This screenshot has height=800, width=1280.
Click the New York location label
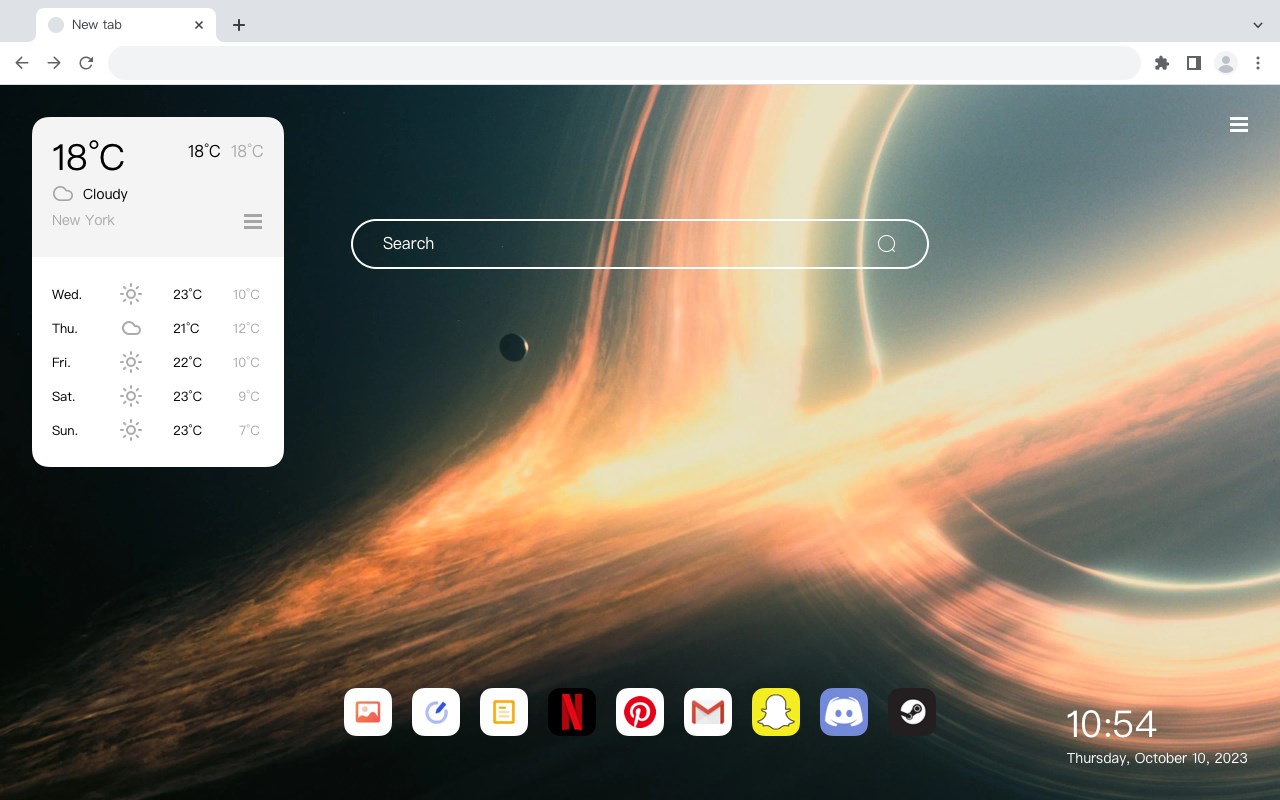click(83, 220)
